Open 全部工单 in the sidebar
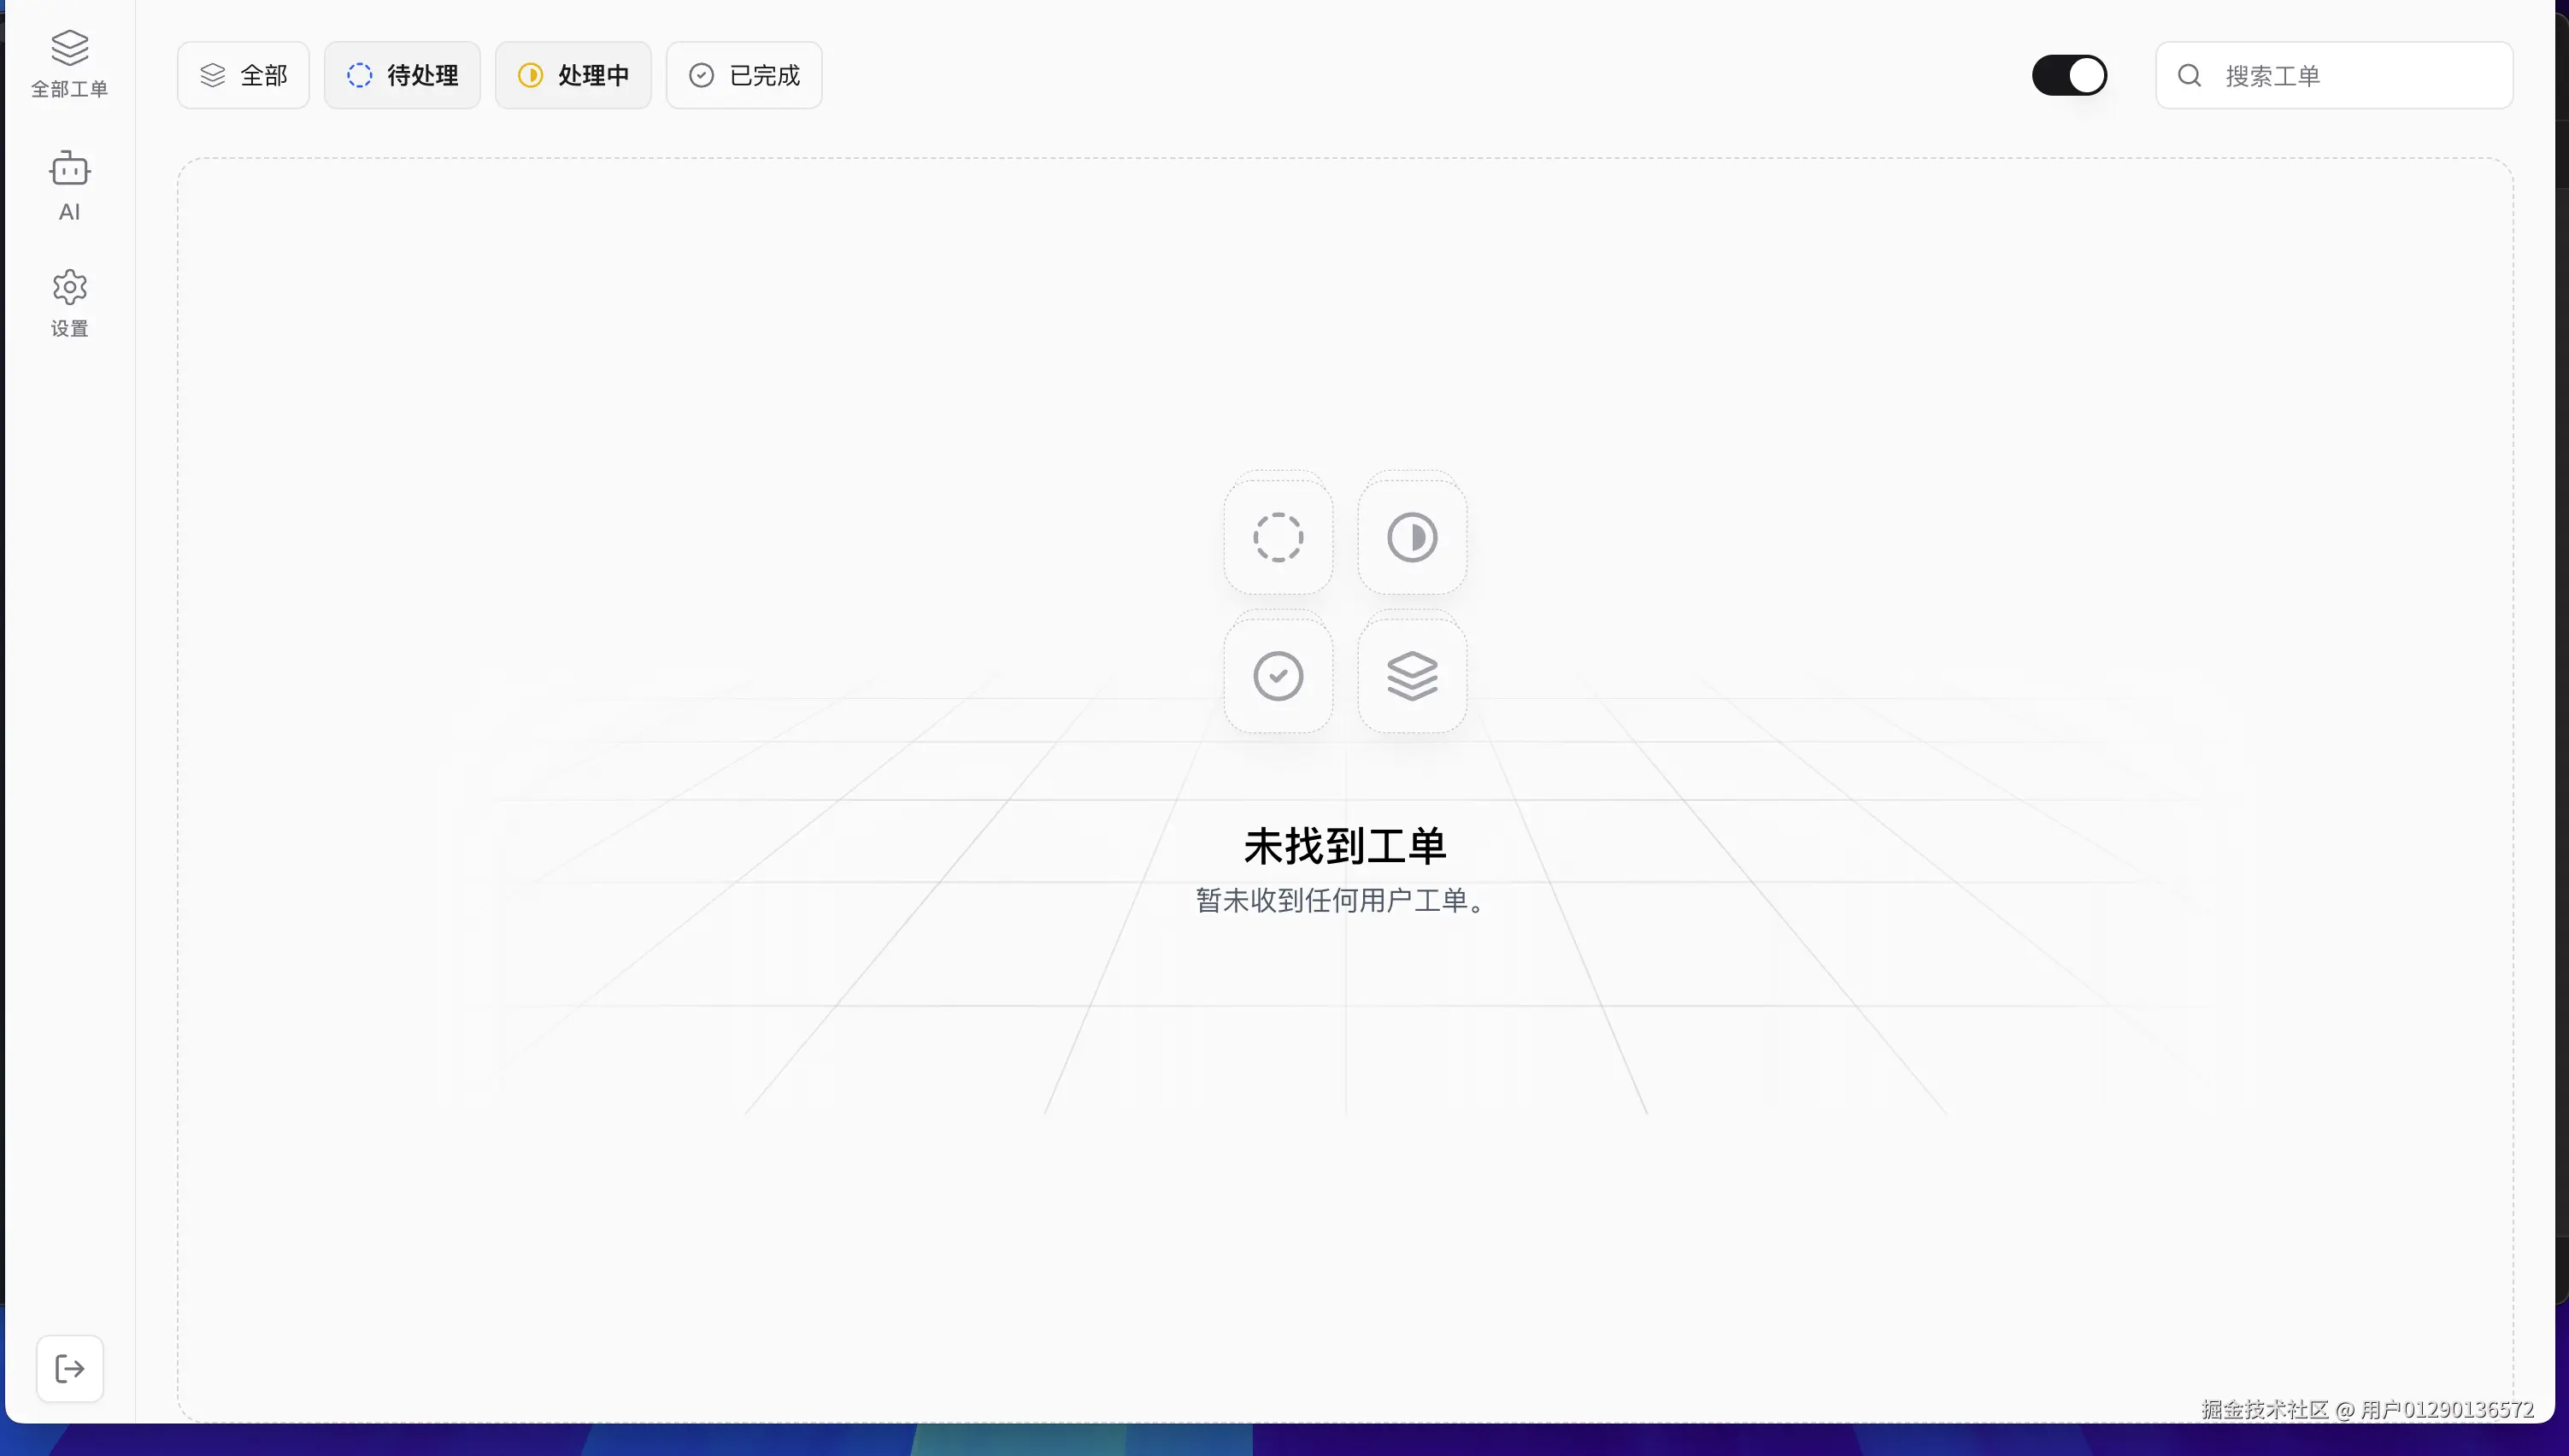 click(69, 63)
